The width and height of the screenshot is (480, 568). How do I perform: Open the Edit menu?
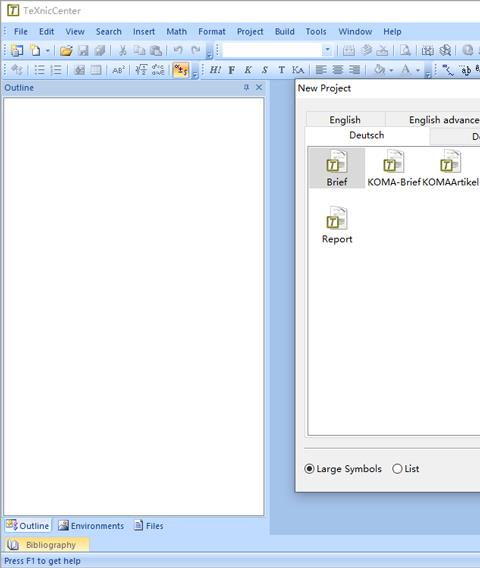pyautogui.click(x=46, y=32)
